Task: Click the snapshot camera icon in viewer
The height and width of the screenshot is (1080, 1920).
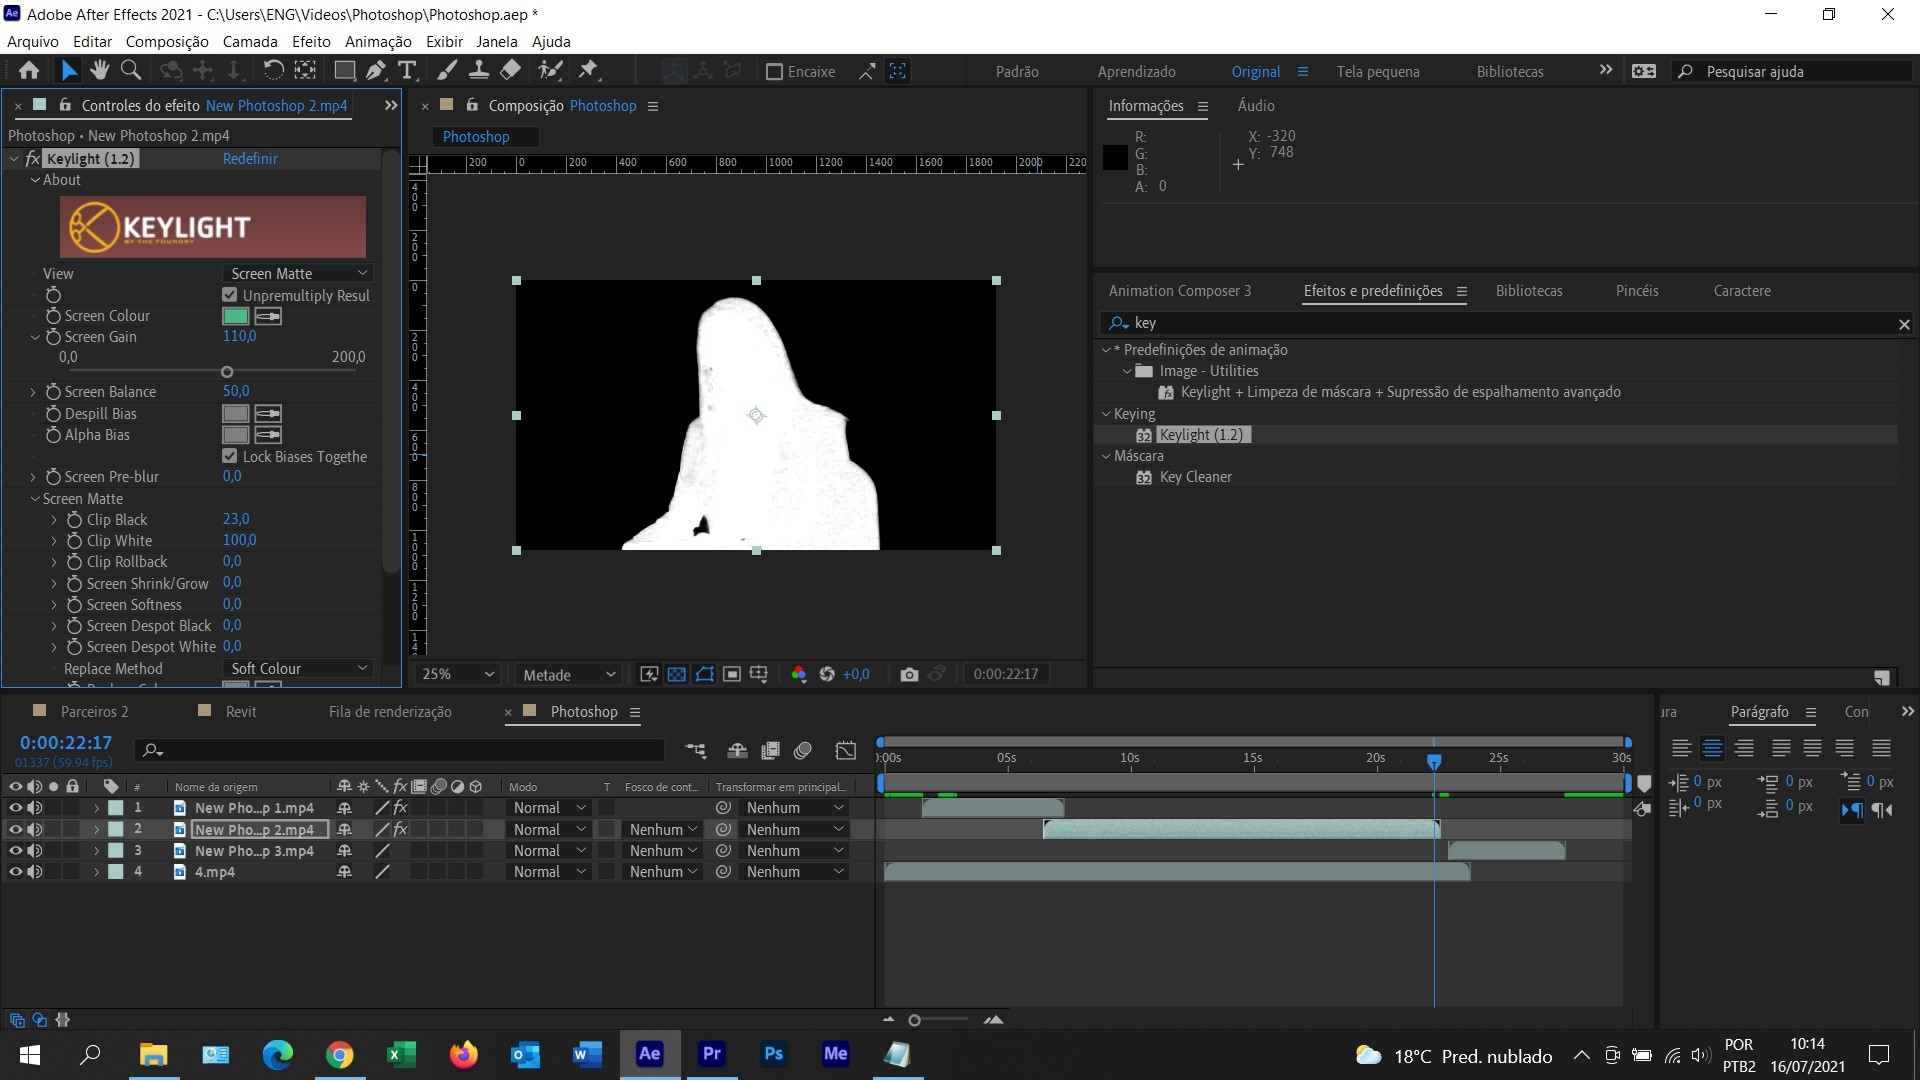Action: (908, 675)
